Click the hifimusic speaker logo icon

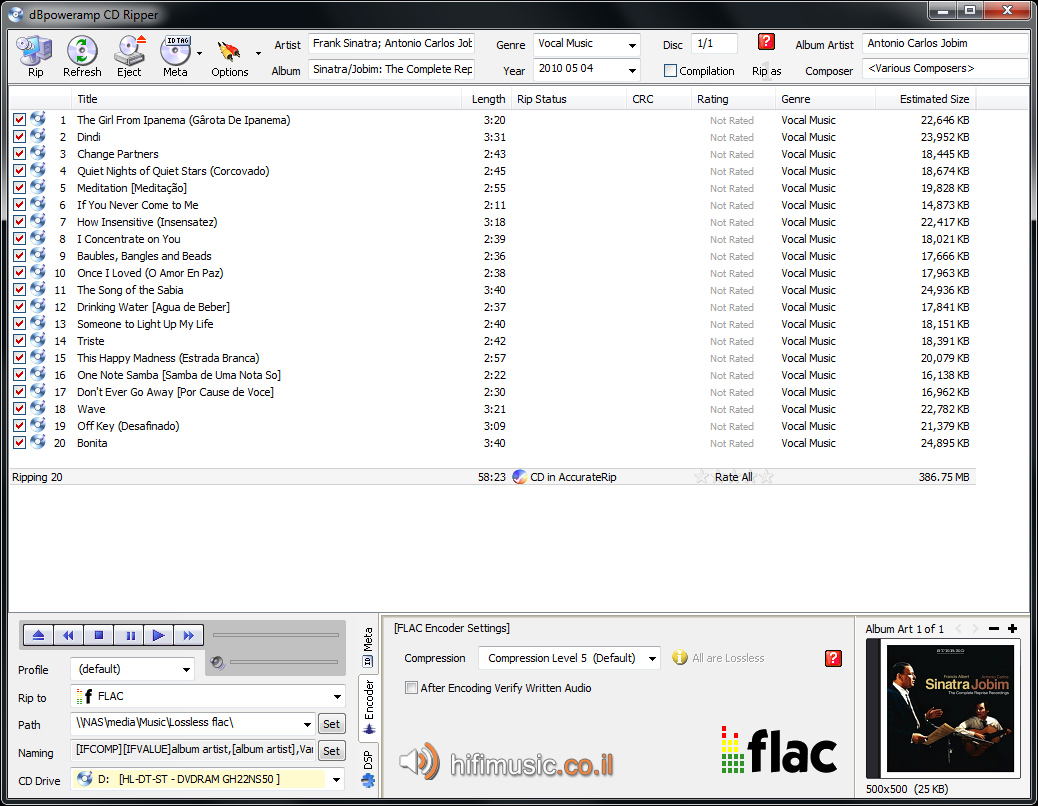(420, 761)
